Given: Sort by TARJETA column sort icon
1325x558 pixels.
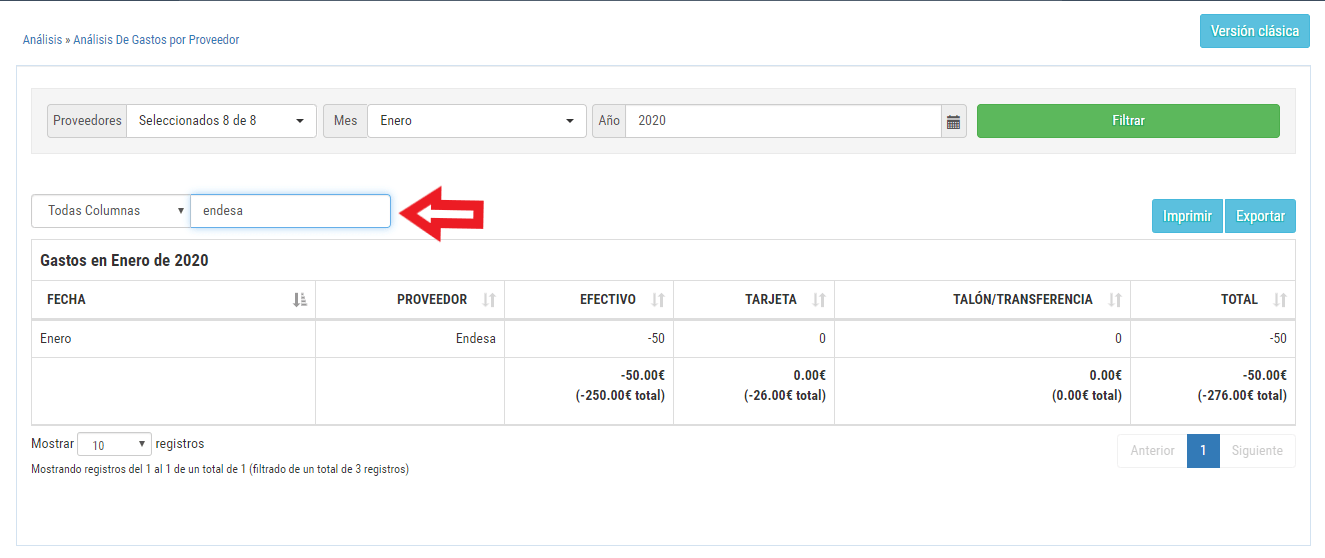Looking at the screenshot, I should [819, 300].
